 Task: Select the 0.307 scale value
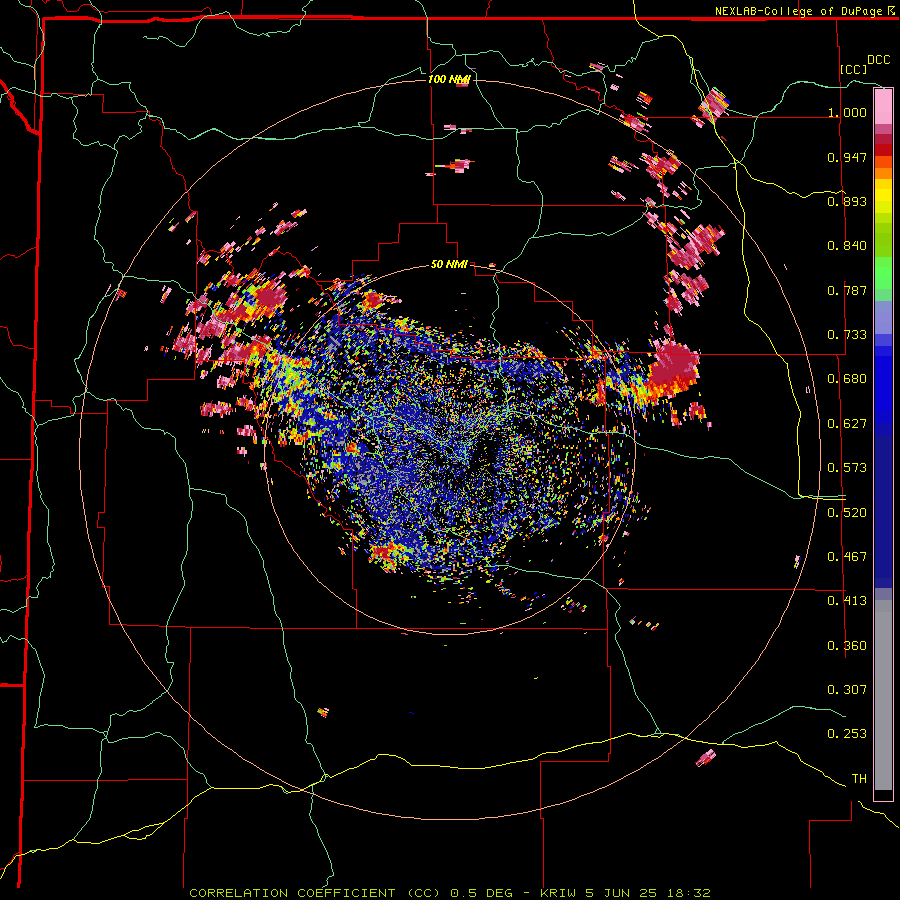click(847, 690)
